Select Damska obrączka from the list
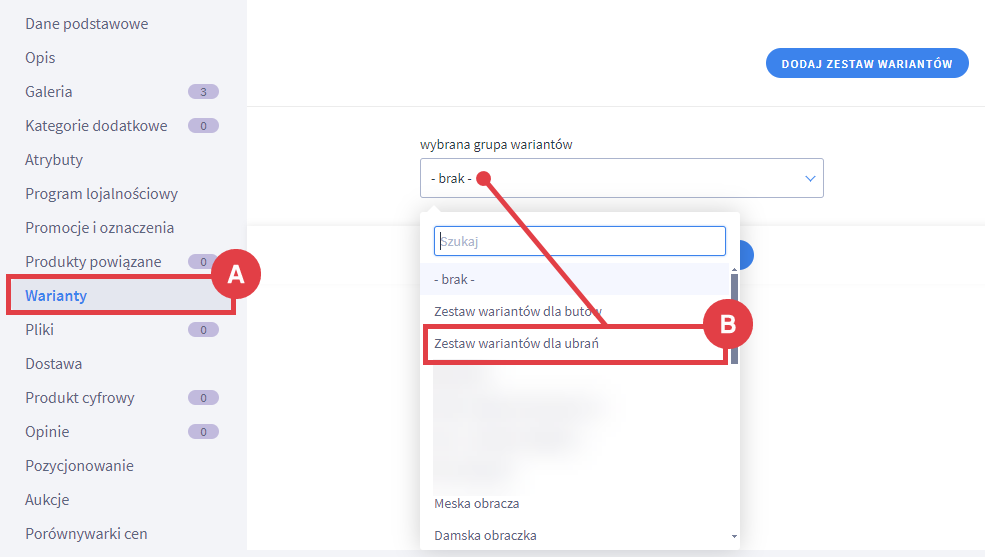985x557 pixels. 485,535
